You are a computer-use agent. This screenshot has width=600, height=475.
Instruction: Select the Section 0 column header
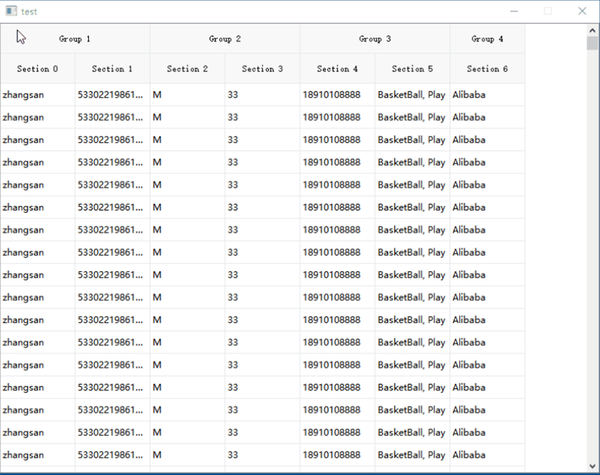click(x=38, y=69)
